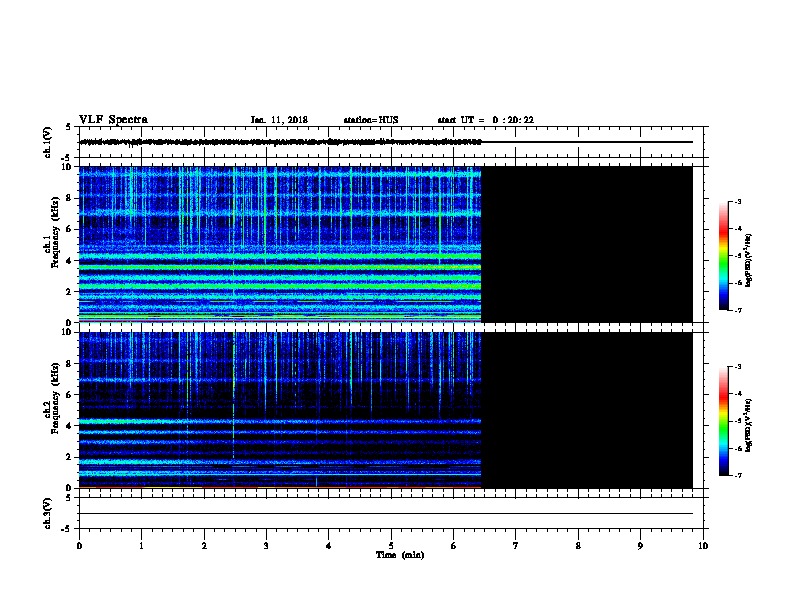Screen dimensions: 792x612
Task: Click the upper ch.1 PSD color bar
Action: 724,256
